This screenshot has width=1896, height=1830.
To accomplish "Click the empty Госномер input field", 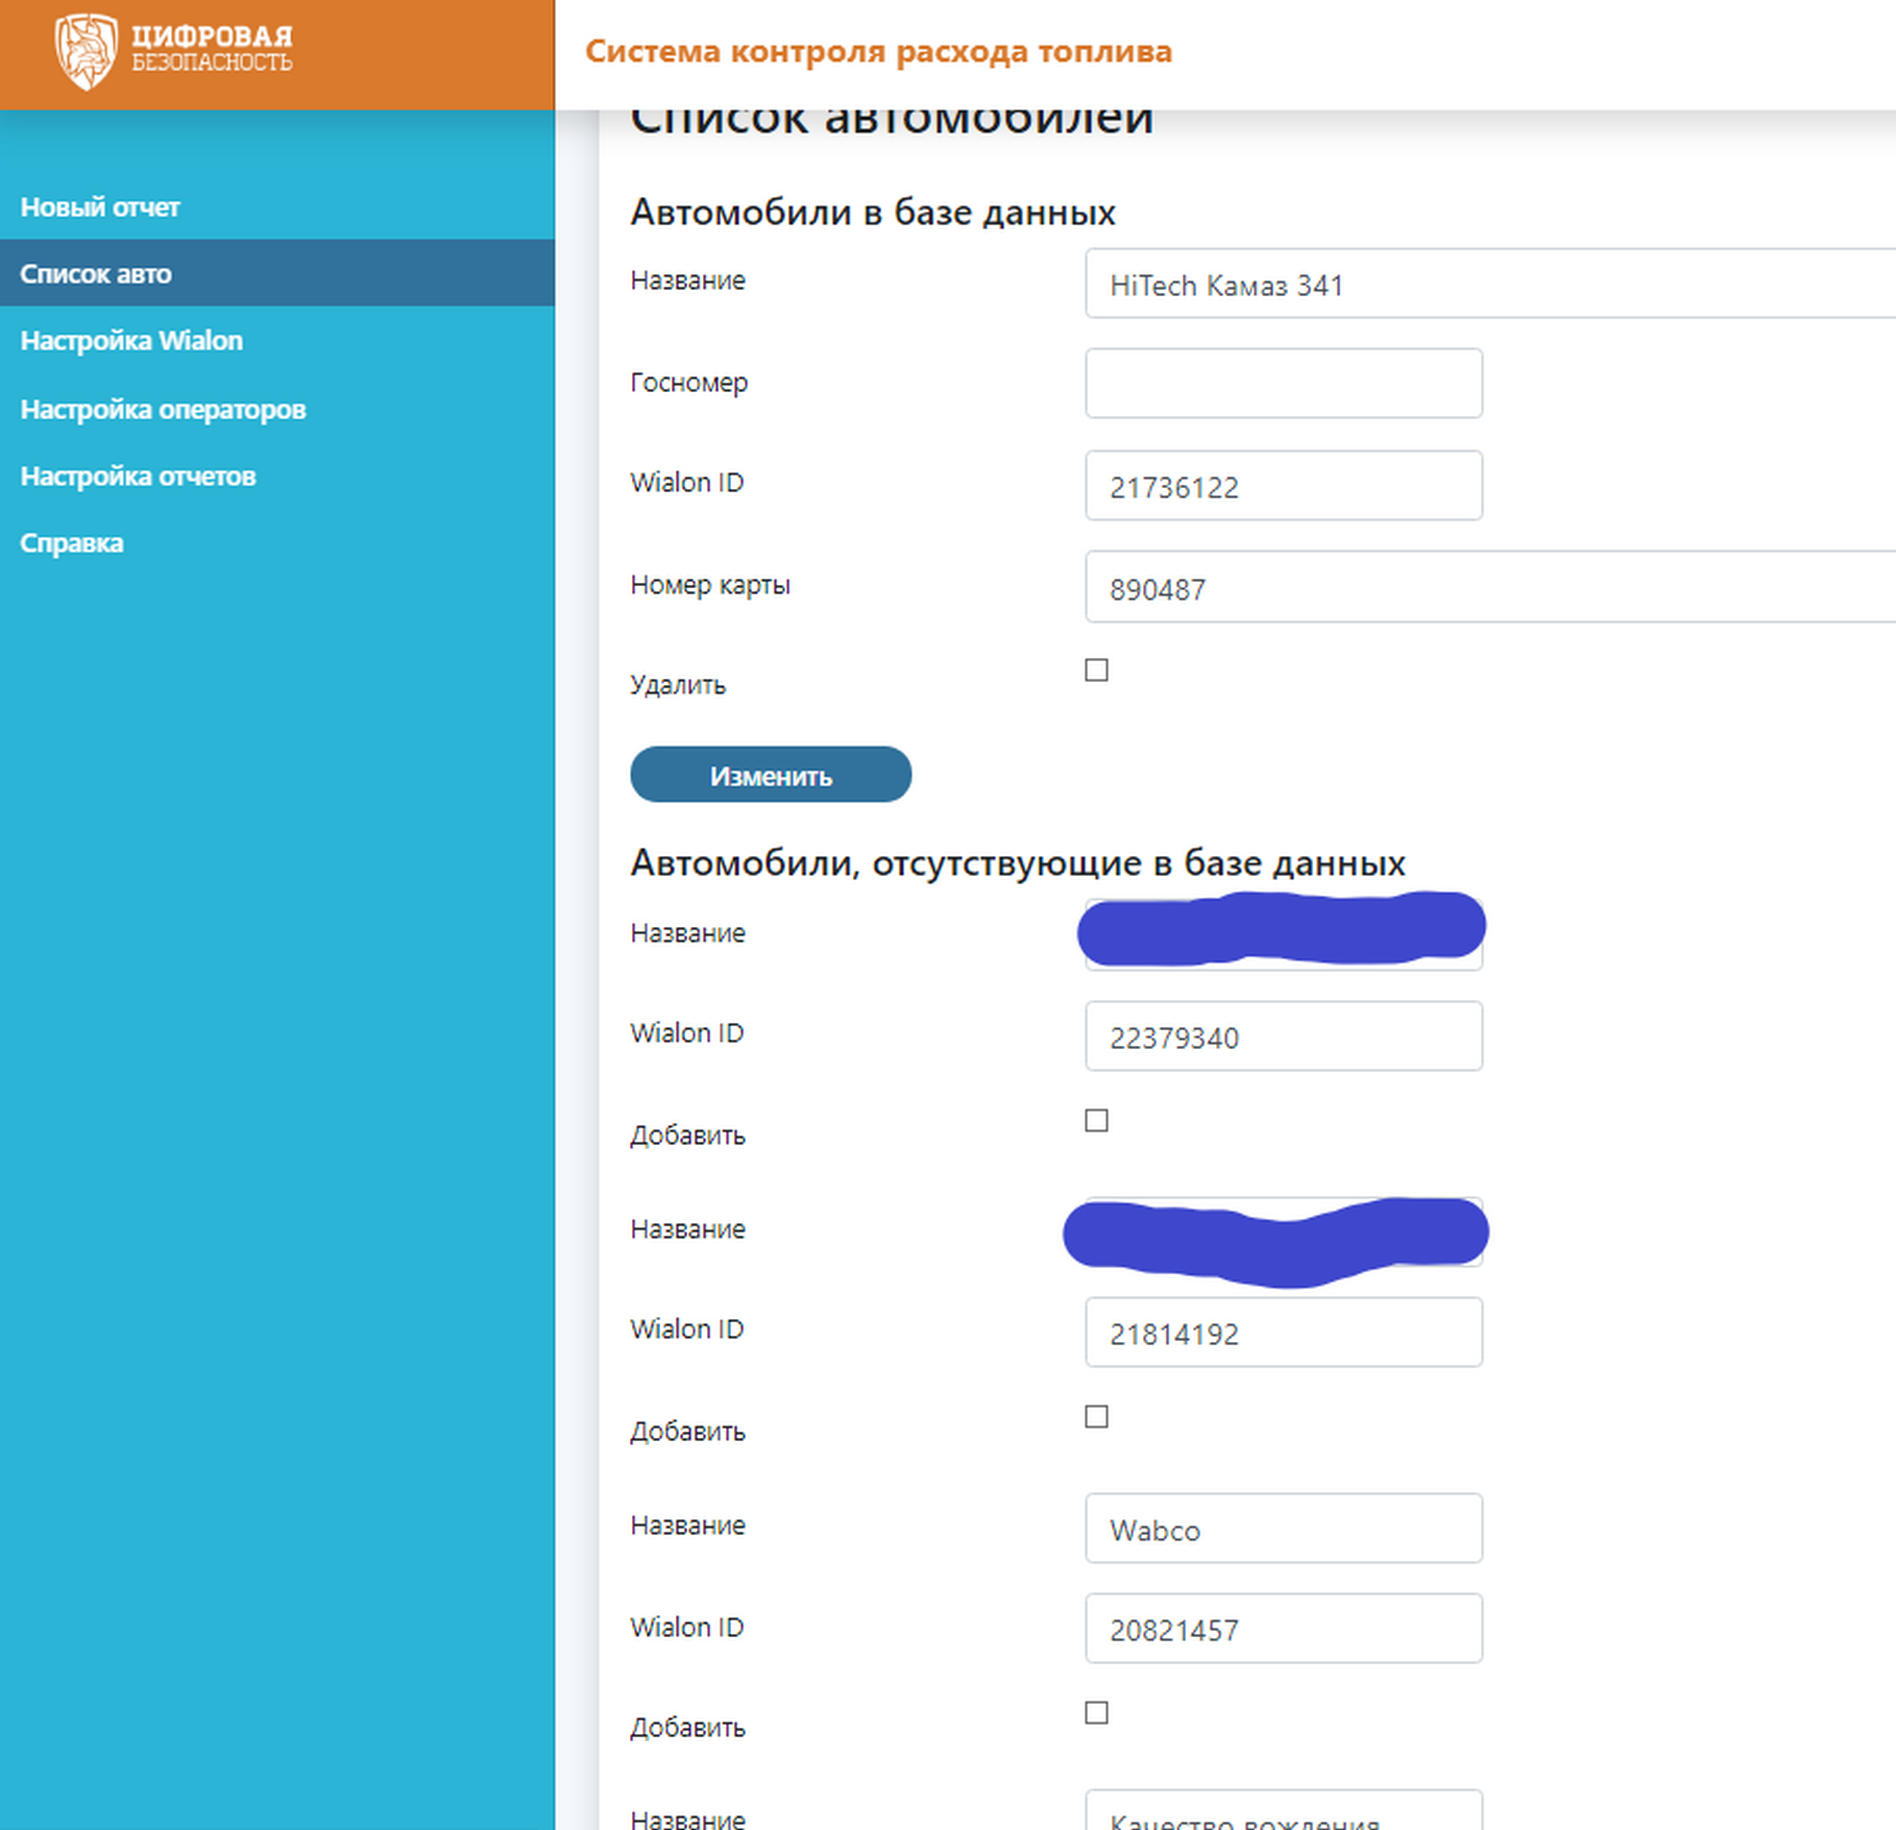I will (1283, 383).
